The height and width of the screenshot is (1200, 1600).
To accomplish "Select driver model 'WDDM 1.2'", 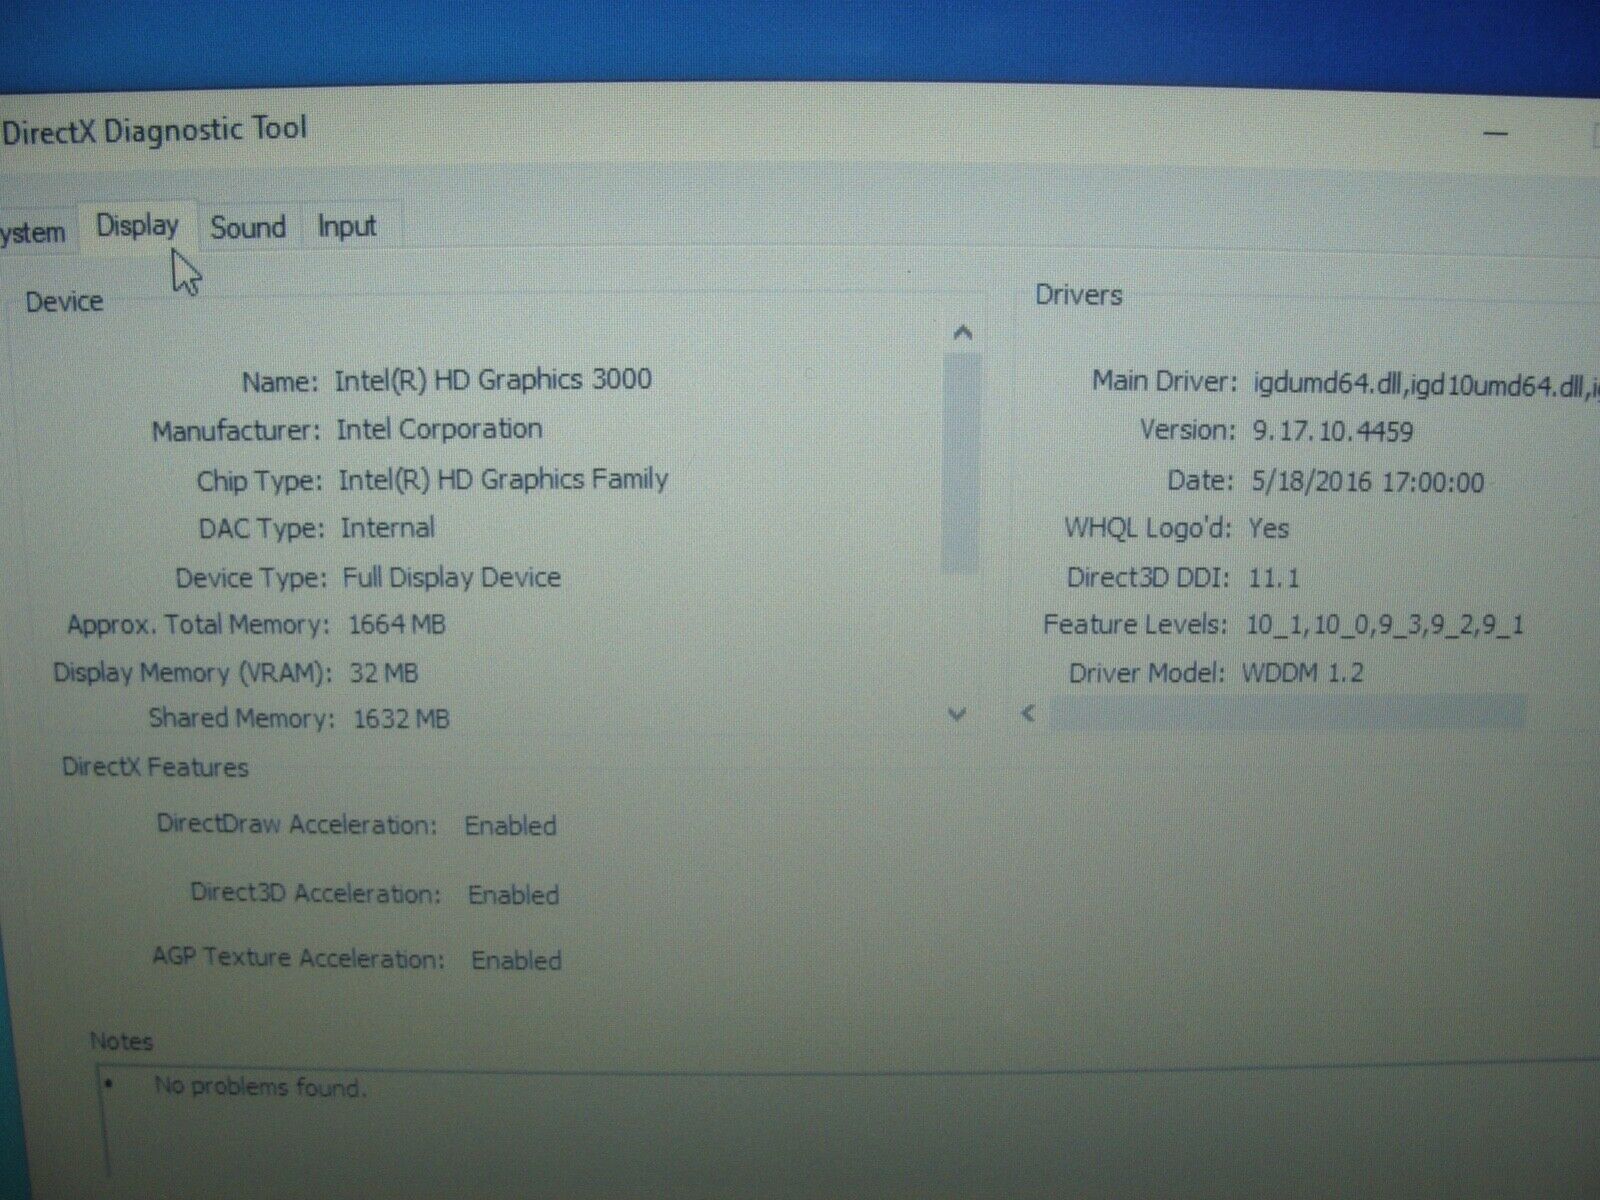I will coord(1303,672).
